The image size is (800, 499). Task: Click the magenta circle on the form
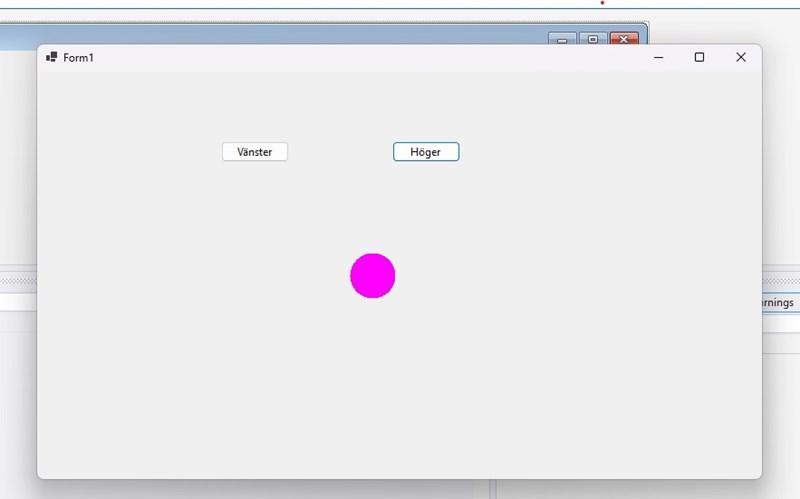tap(372, 276)
